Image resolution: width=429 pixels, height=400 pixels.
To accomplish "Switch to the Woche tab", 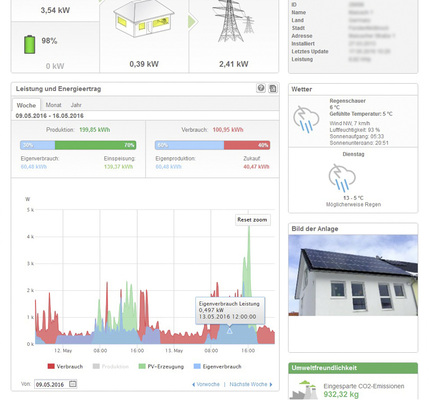I will pyautogui.click(x=26, y=105).
